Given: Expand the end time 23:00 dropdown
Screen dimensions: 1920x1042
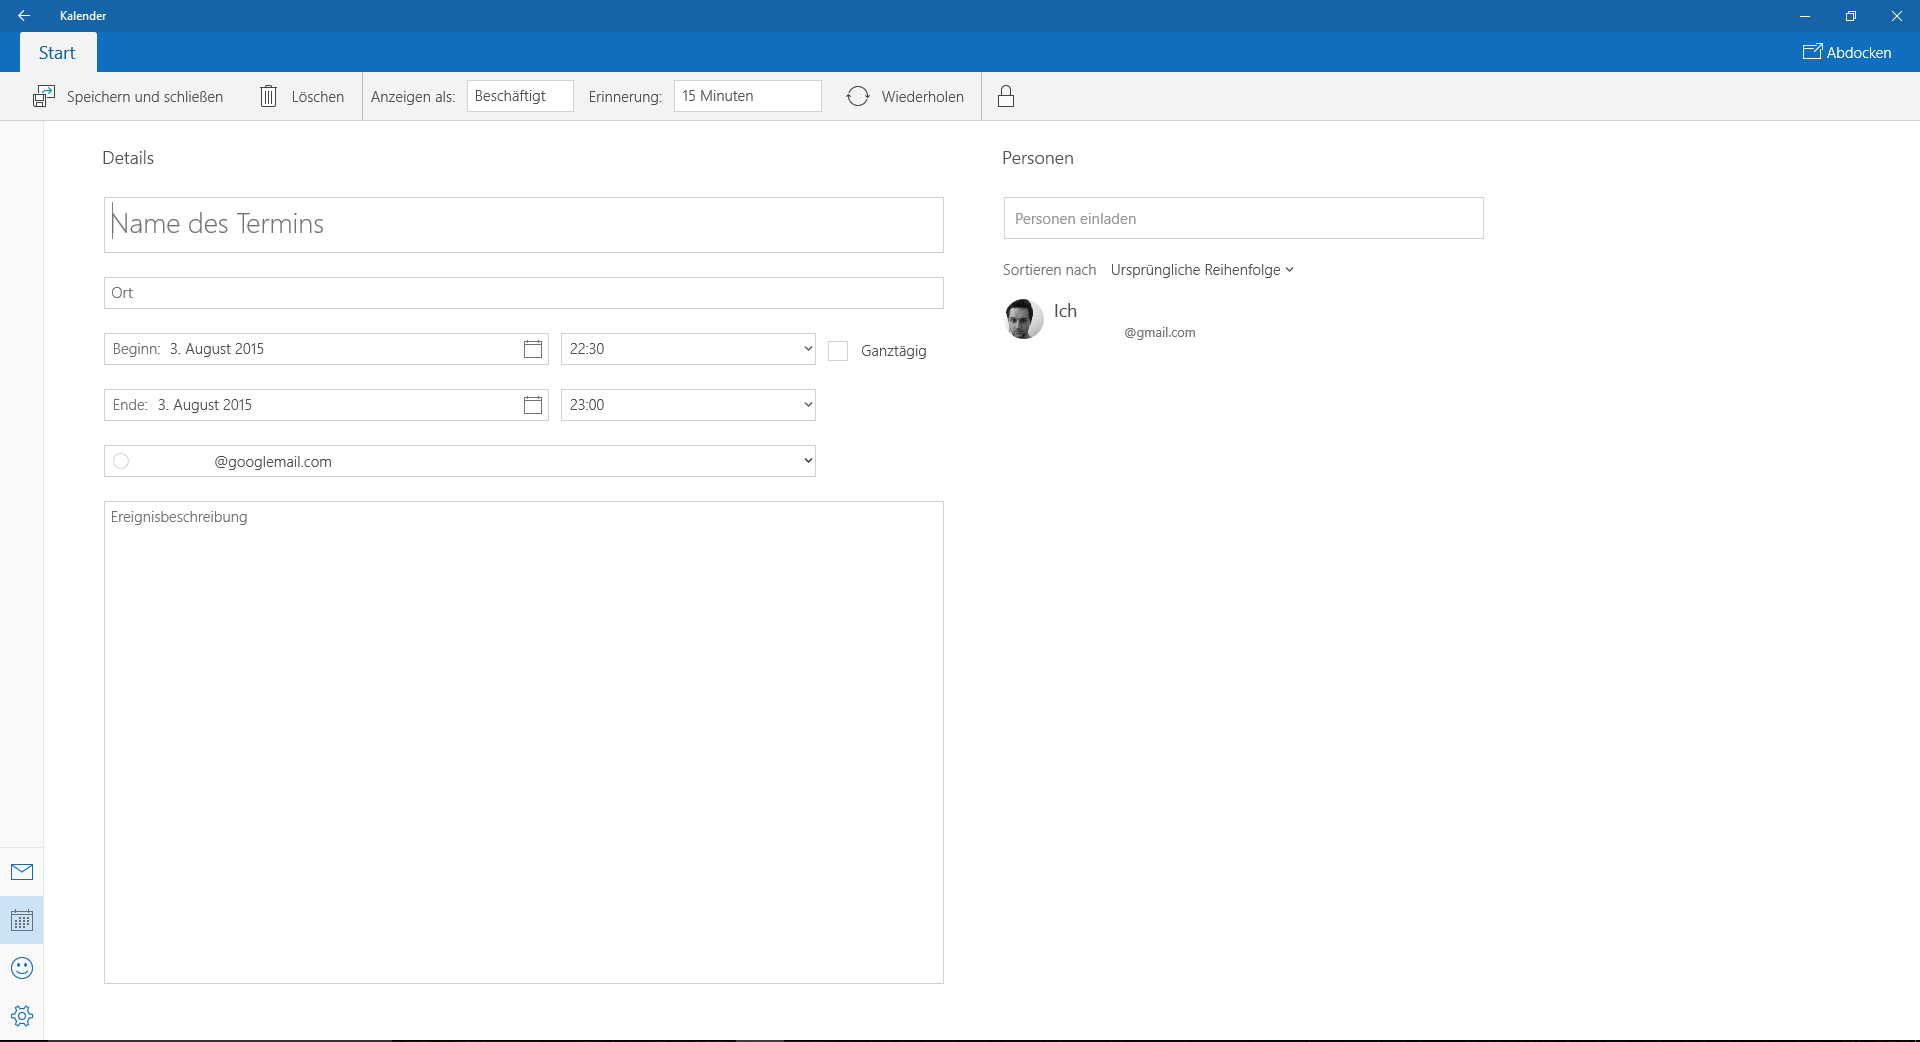Looking at the screenshot, I should tap(688, 405).
